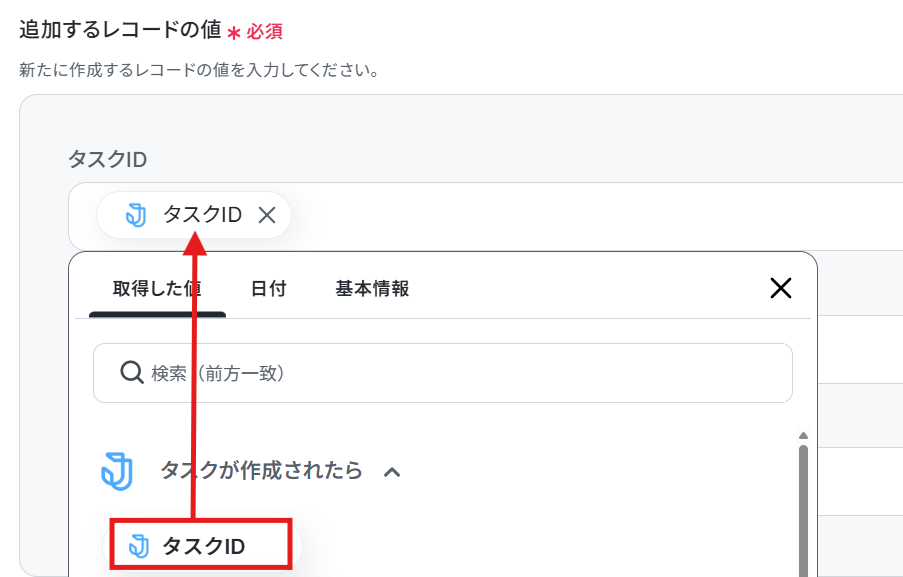
Task: Click the list's vertical scrollbar thumb
Action: 803,510
